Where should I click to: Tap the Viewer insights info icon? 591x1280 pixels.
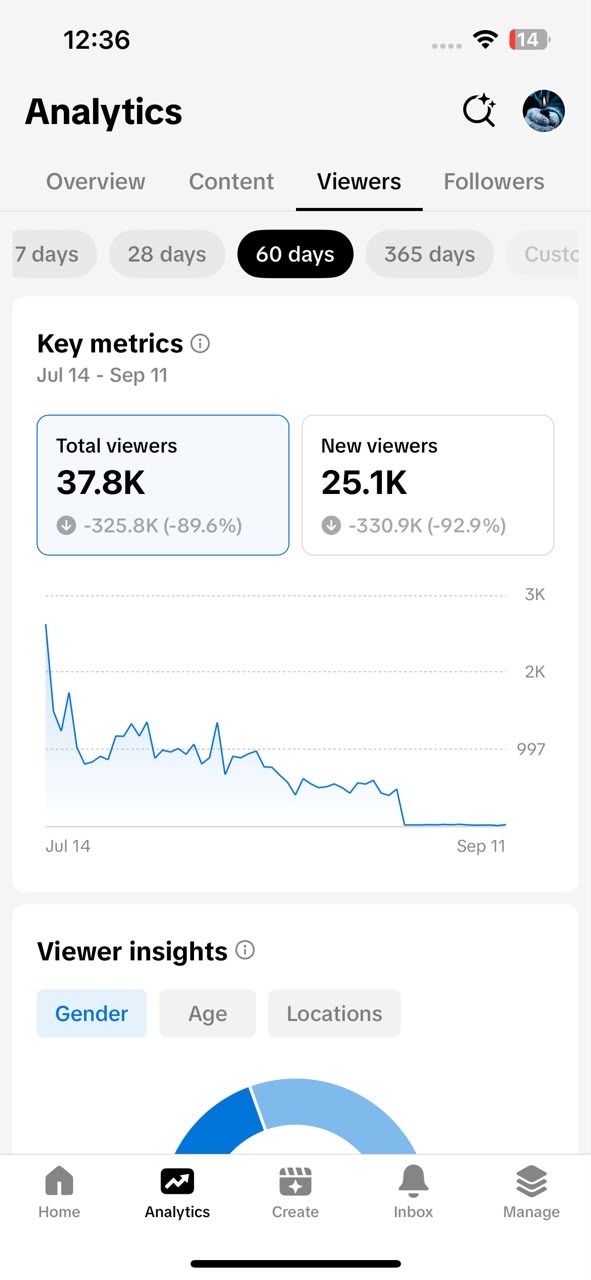245,950
